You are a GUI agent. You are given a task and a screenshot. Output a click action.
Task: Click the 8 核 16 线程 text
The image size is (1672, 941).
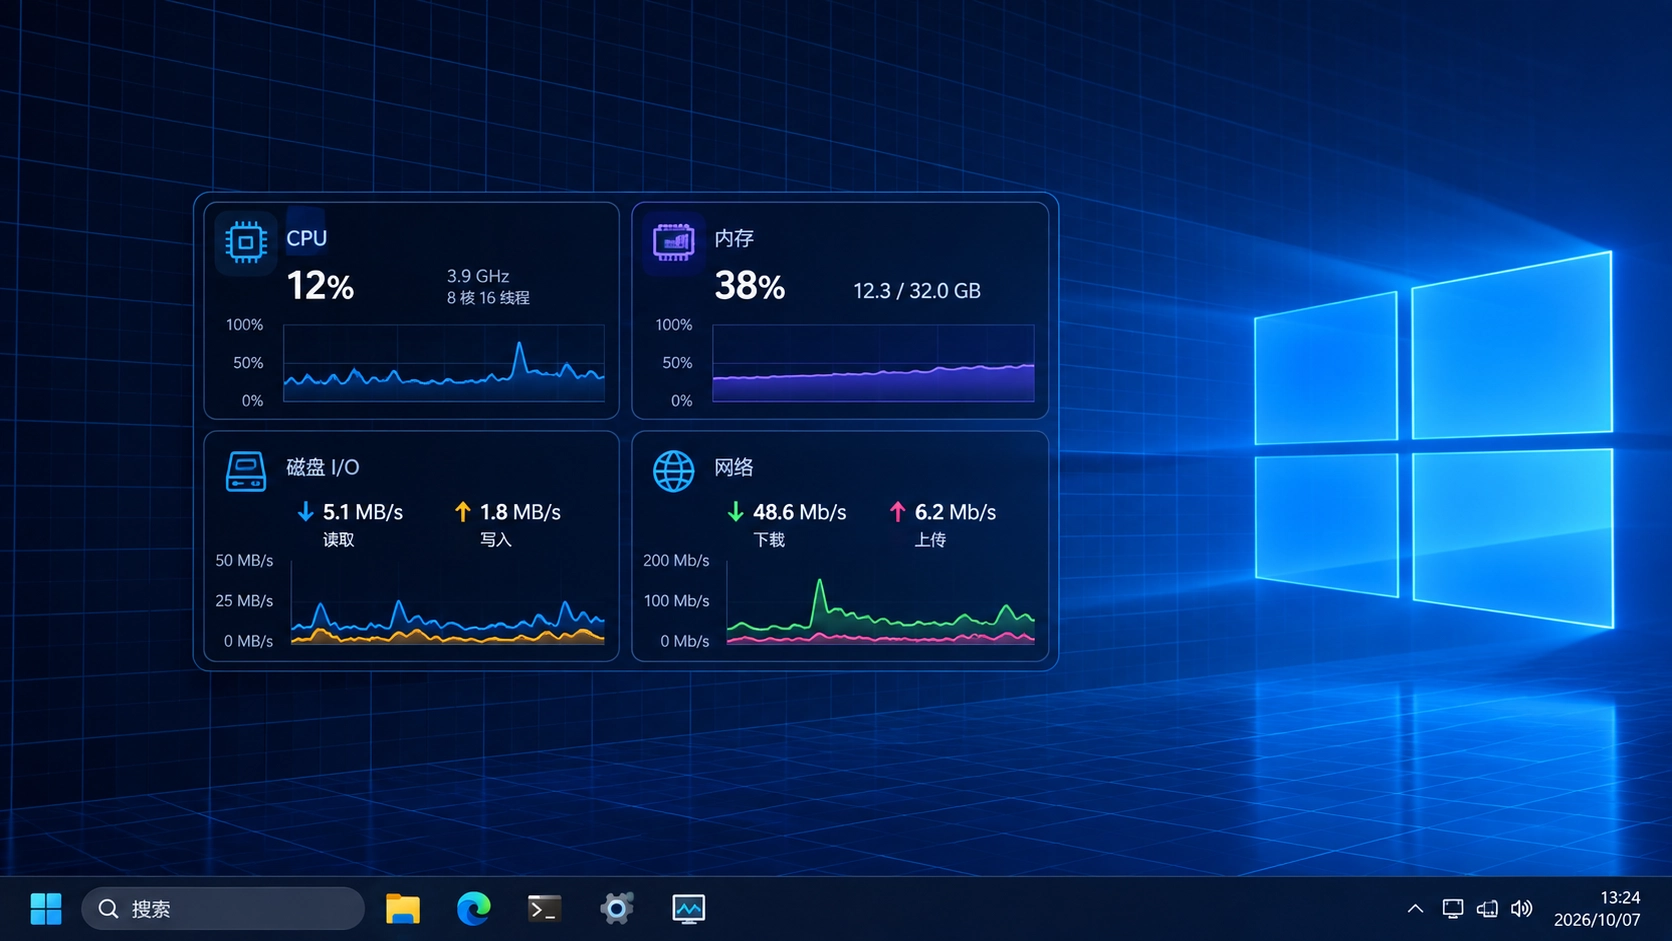click(x=488, y=298)
